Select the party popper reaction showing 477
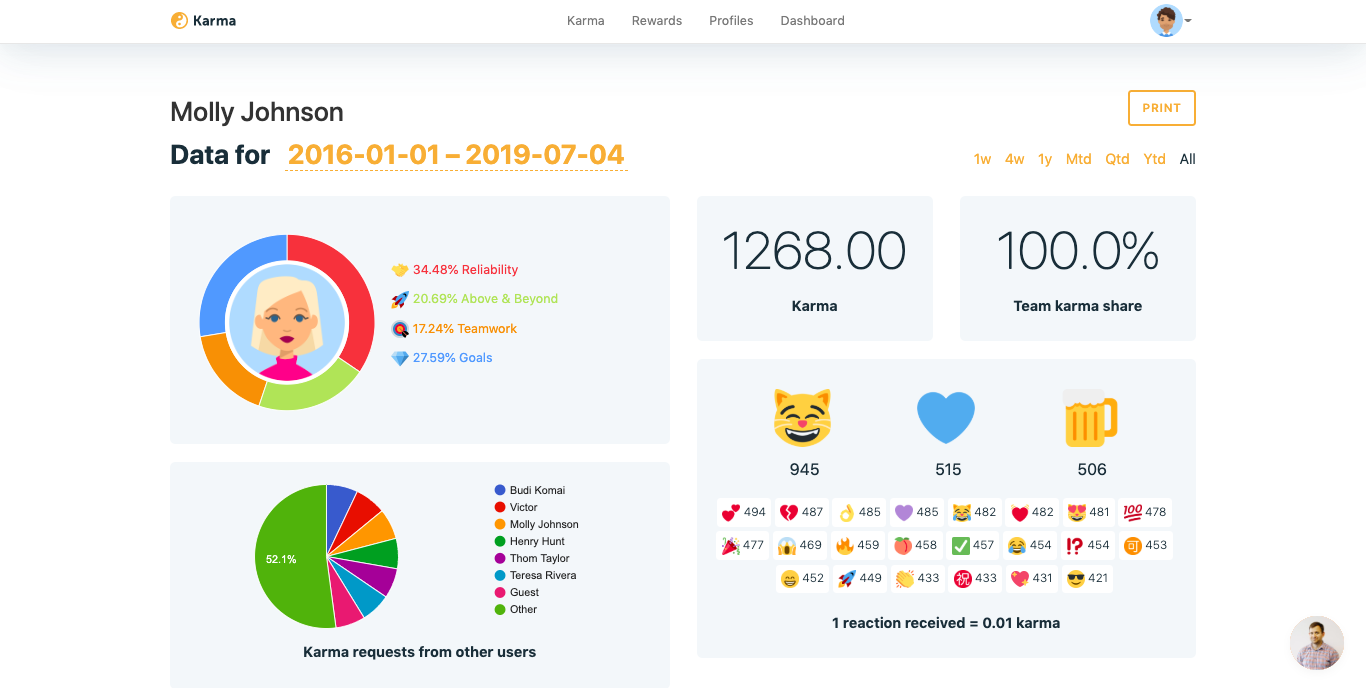 click(743, 545)
